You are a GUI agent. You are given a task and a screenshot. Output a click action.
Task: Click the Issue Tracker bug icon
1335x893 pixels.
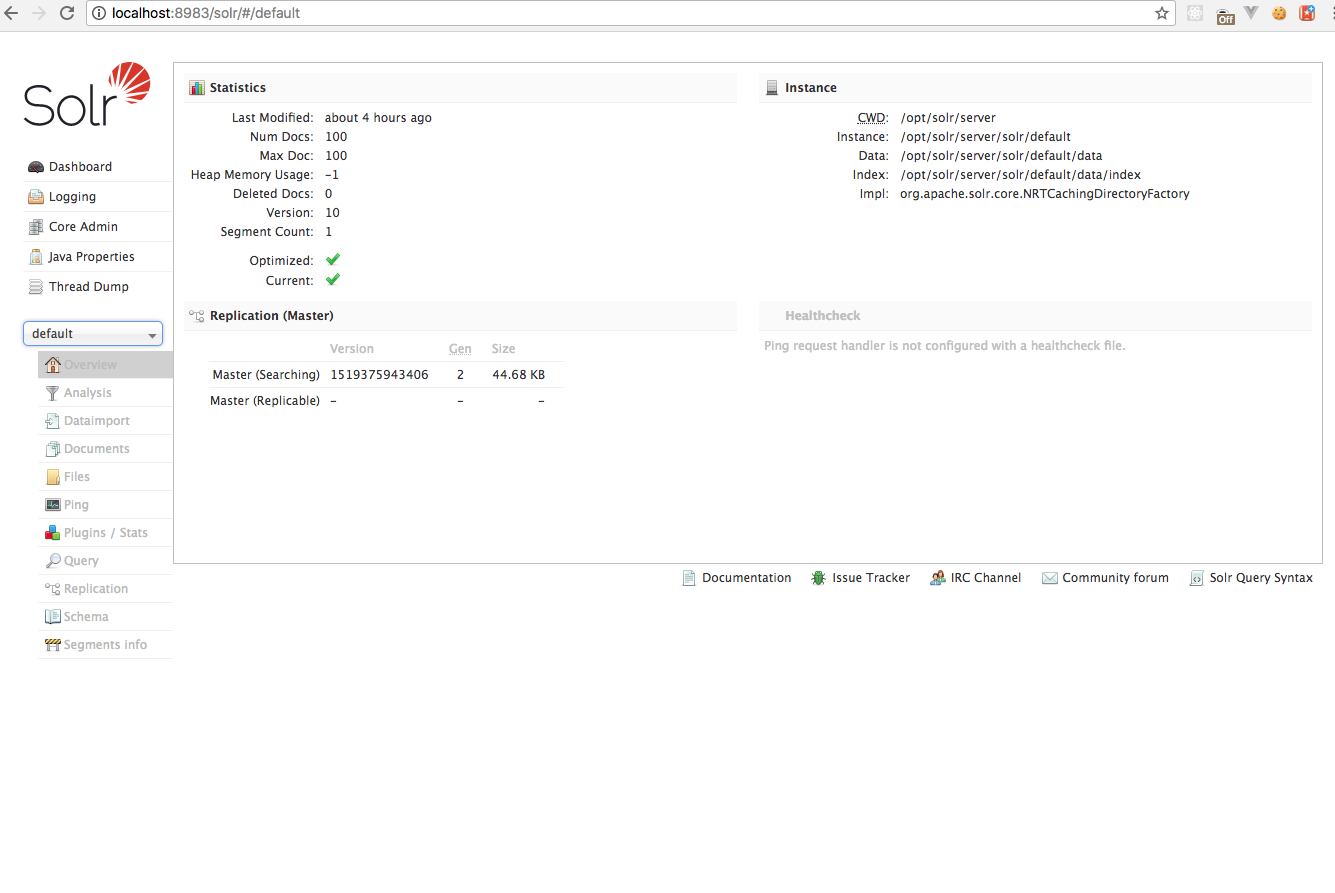coord(818,578)
